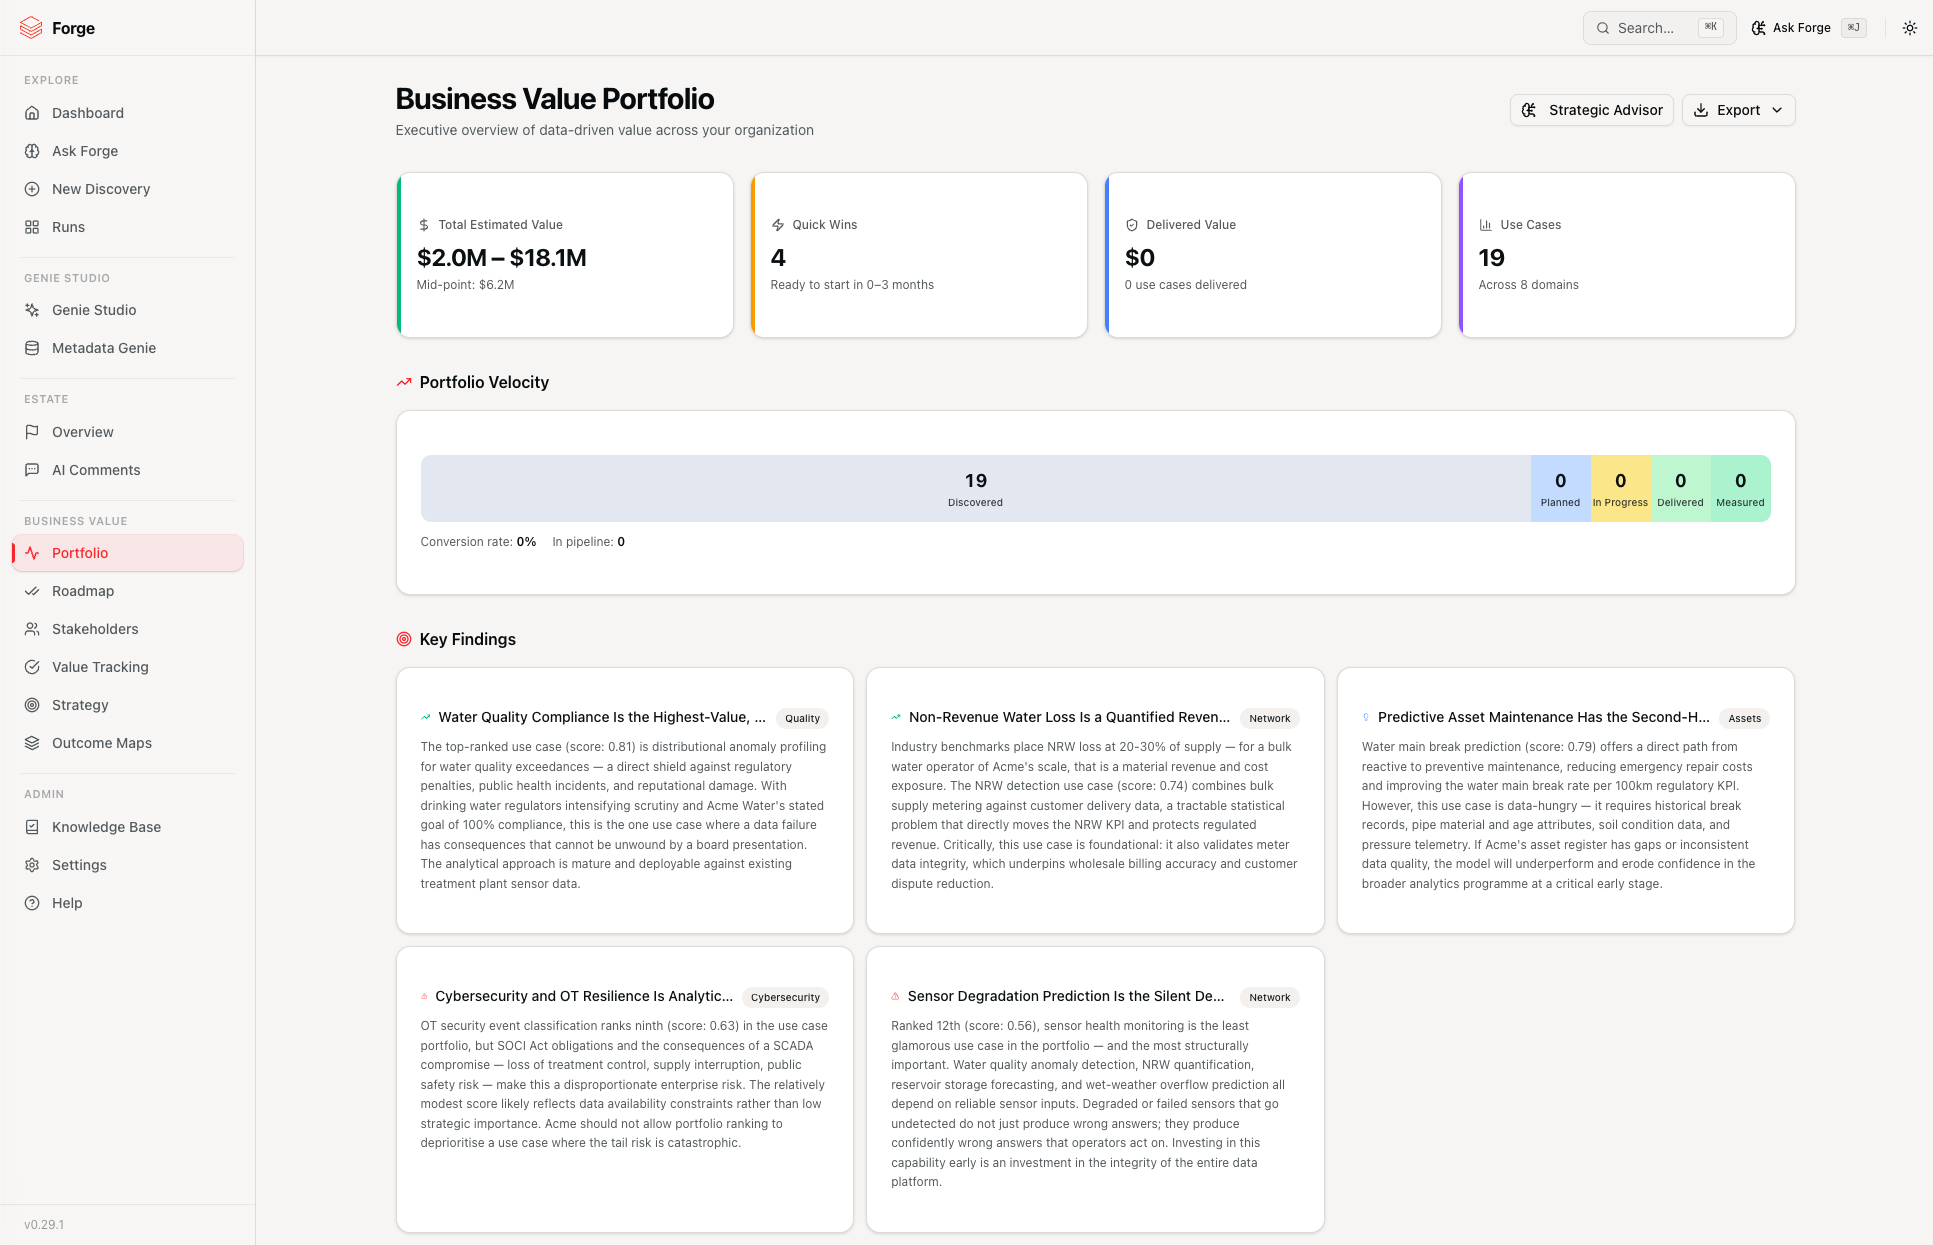Viewport: 1933px width, 1245px height.
Task: Open Roadmap in the sidebar
Action: [128, 591]
